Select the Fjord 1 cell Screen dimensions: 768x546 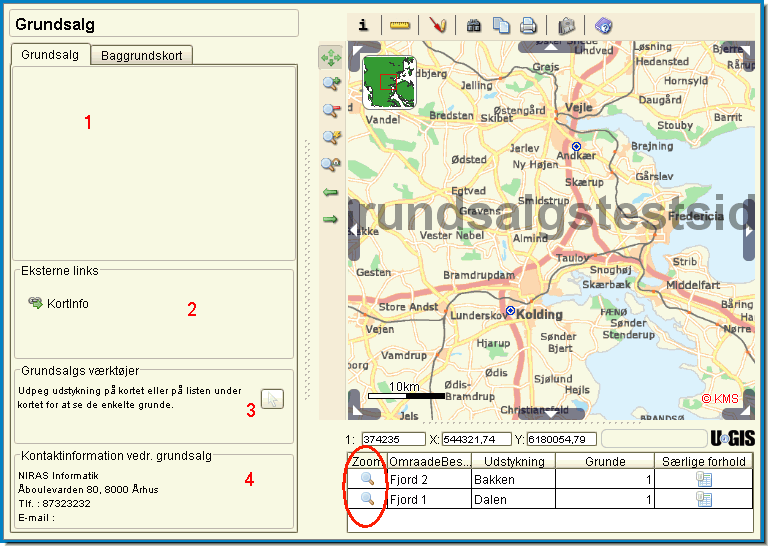coord(430,499)
